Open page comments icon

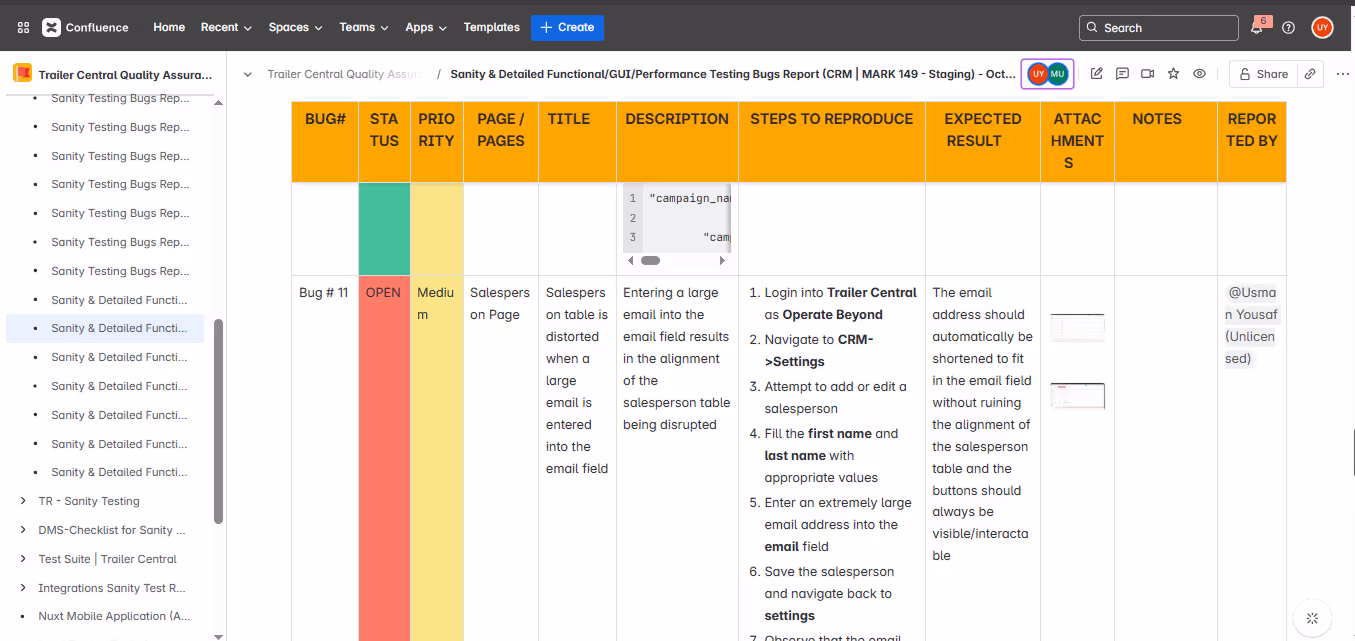click(1122, 74)
